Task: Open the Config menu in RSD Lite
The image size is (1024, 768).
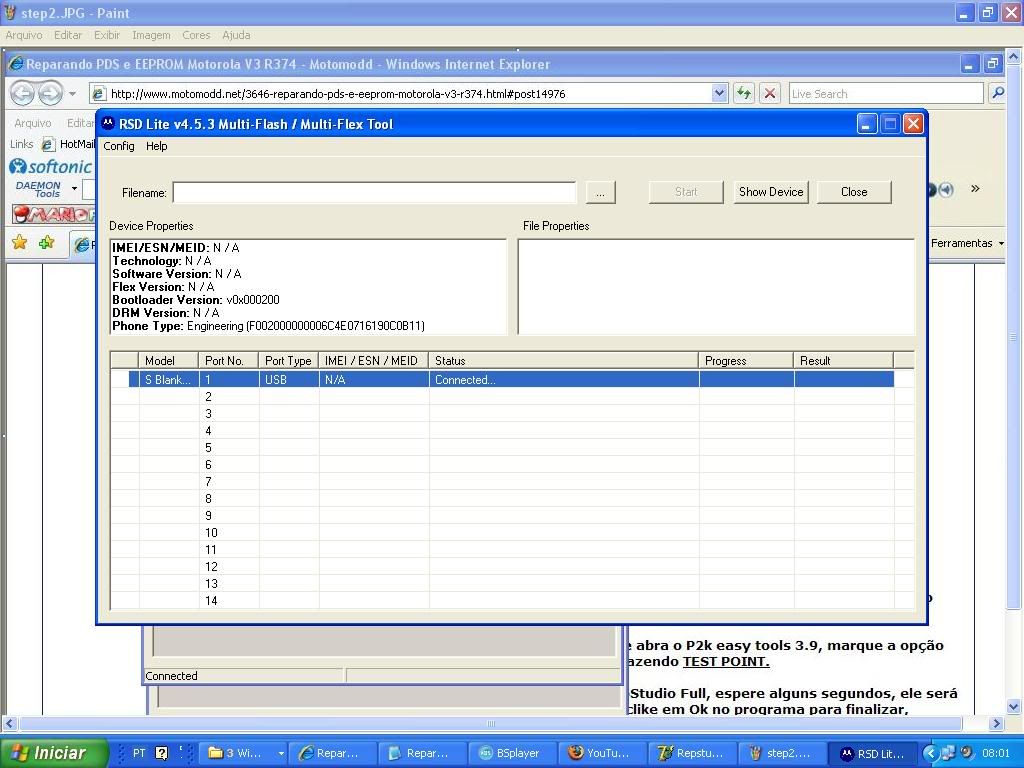Action: pyautogui.click(x=119, y=146)
